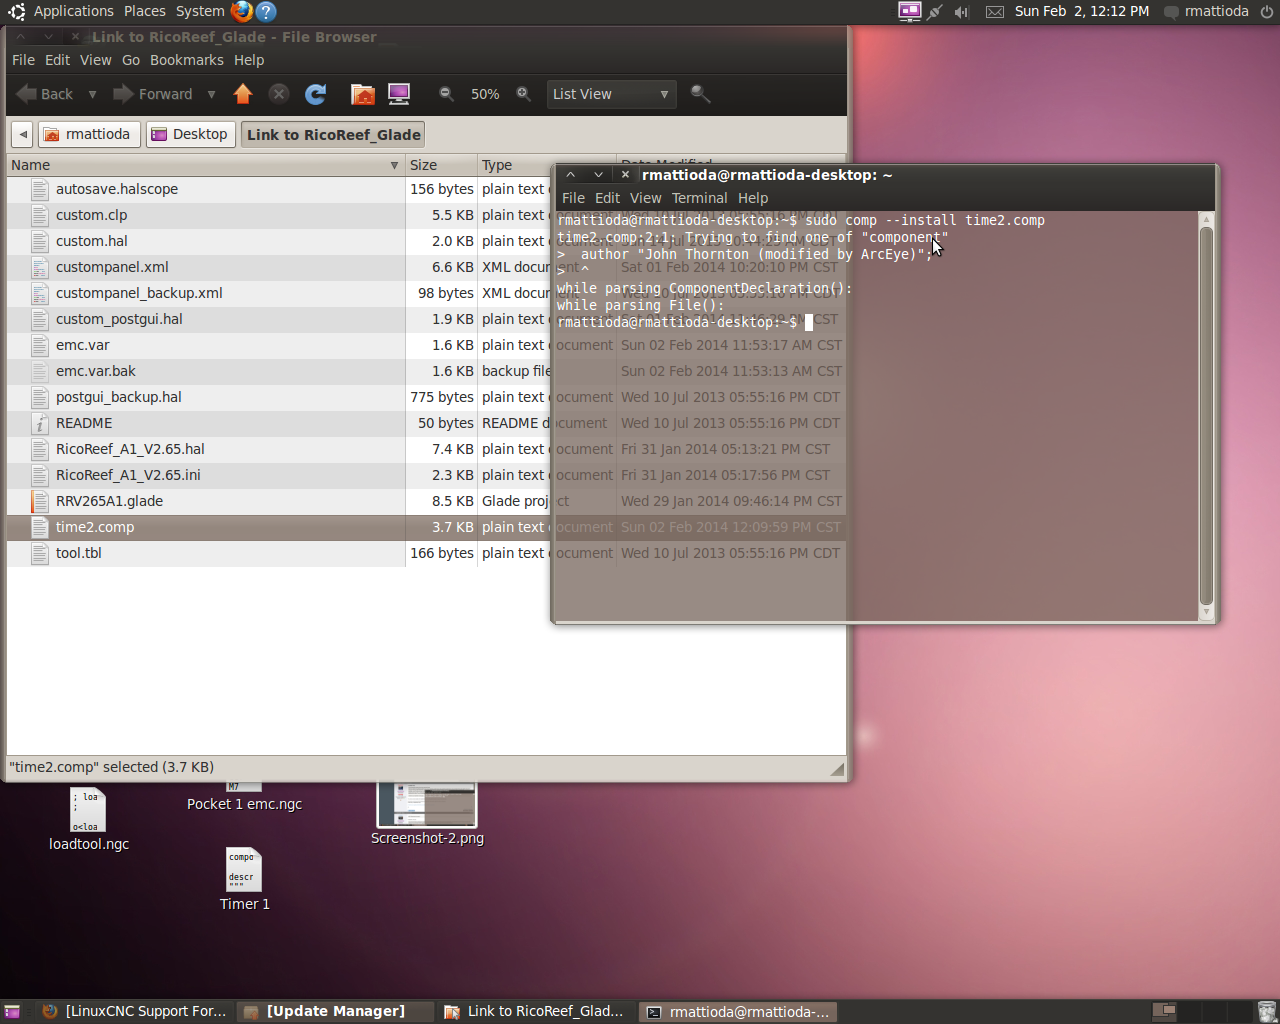Select RicoReef_A1_V2.65.ini file
Image resolution: width=1280 pixels, height=1024 pixels.
[128, 475]
